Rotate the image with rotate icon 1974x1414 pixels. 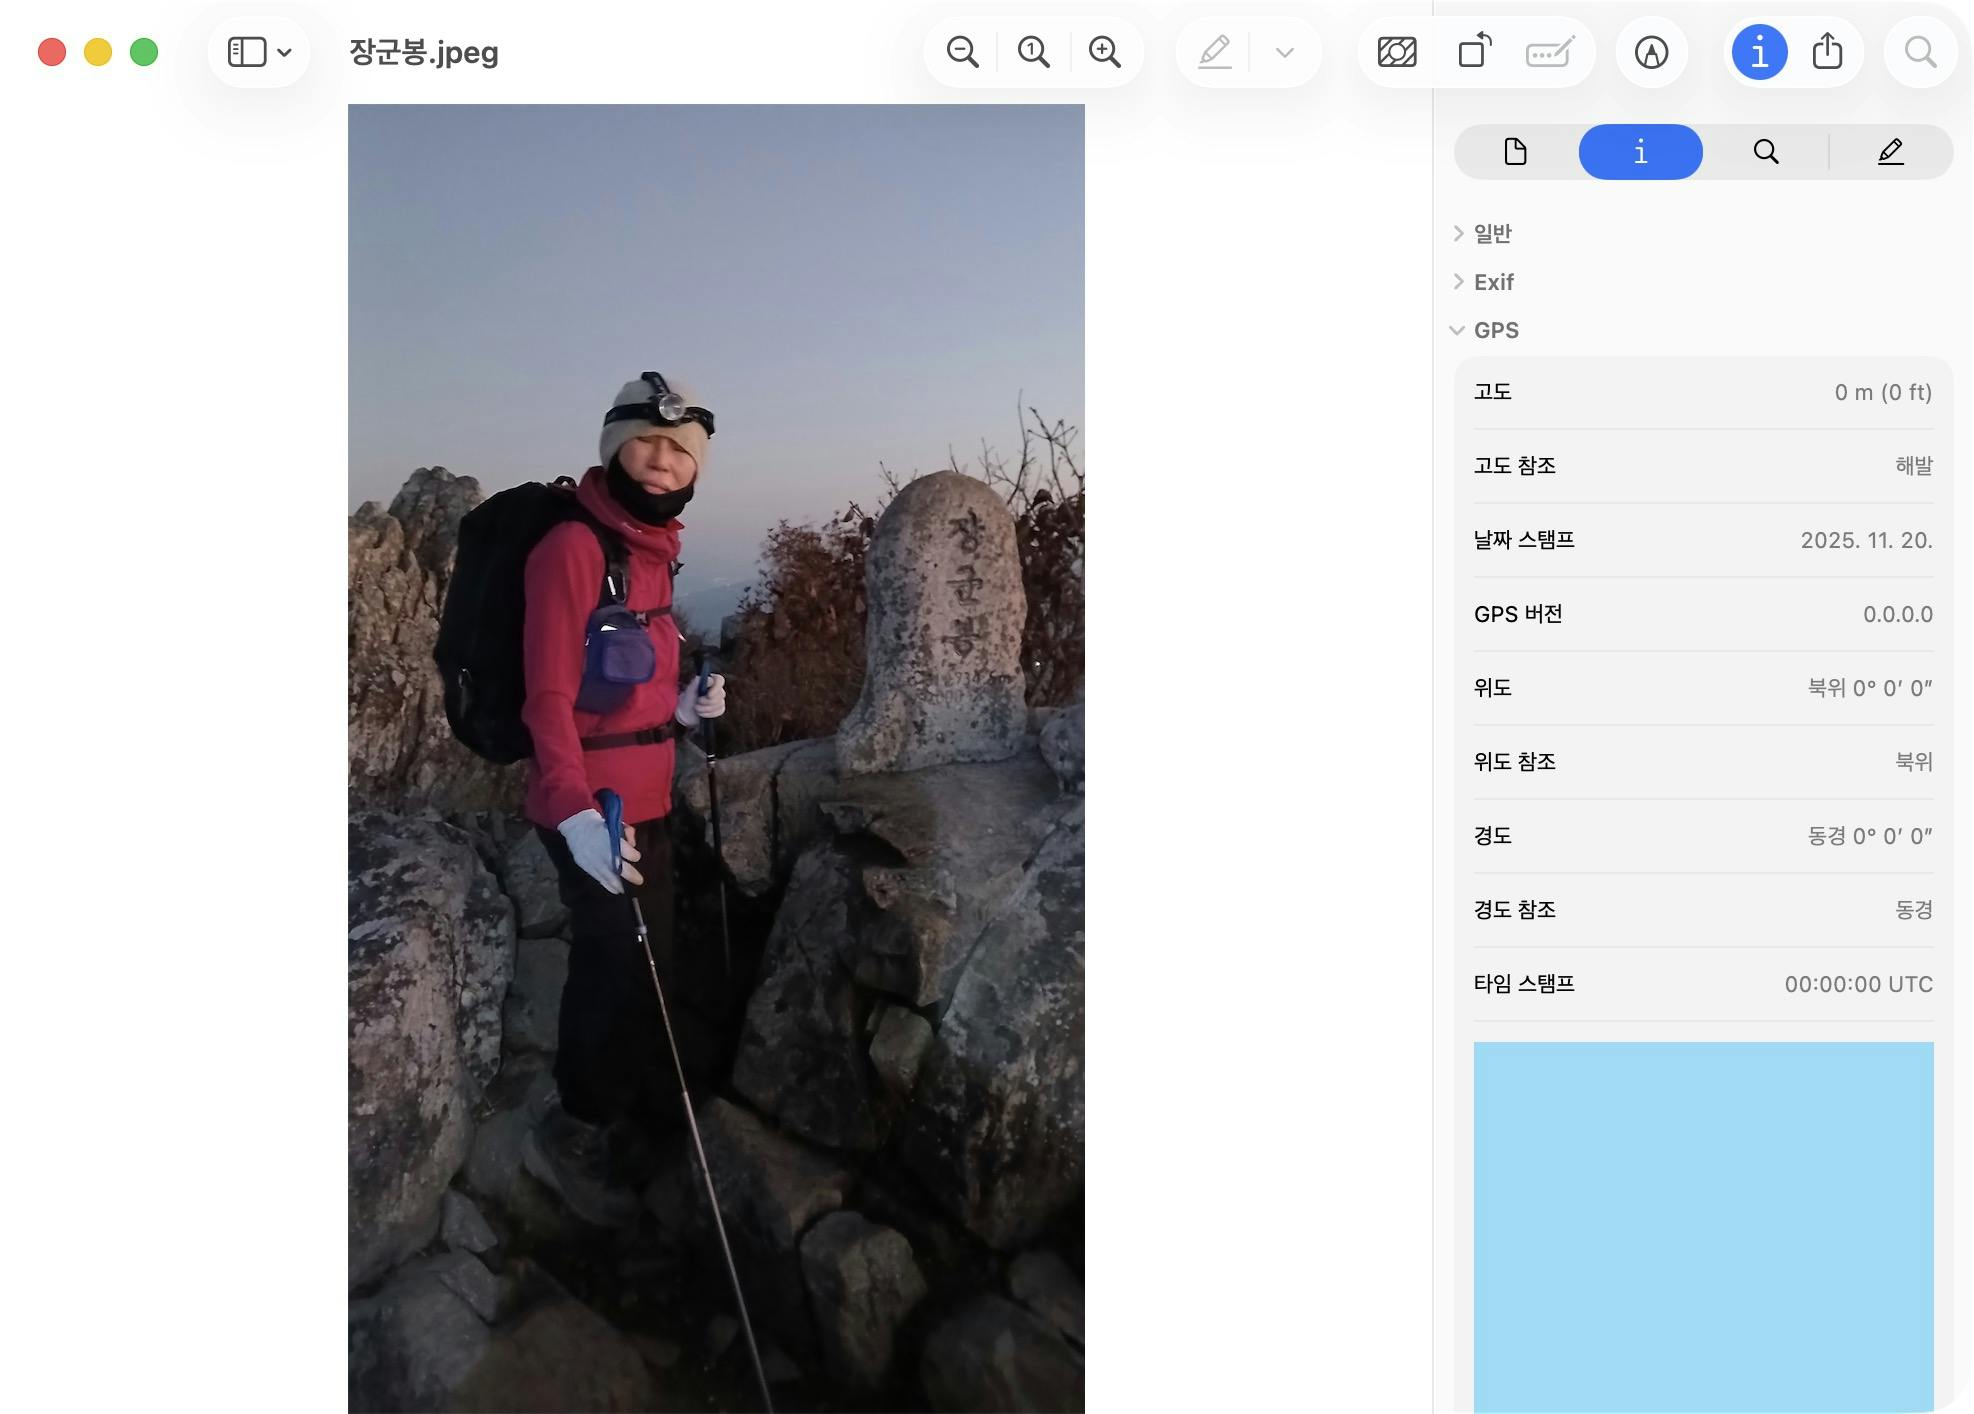(1474, 52)
